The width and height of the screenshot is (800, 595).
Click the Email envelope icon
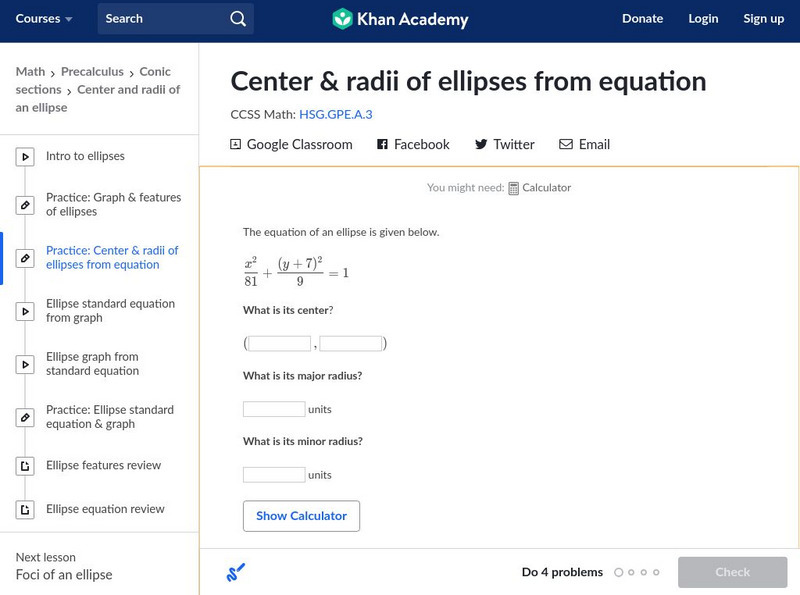pyautogui.click(x=566, y=144)
